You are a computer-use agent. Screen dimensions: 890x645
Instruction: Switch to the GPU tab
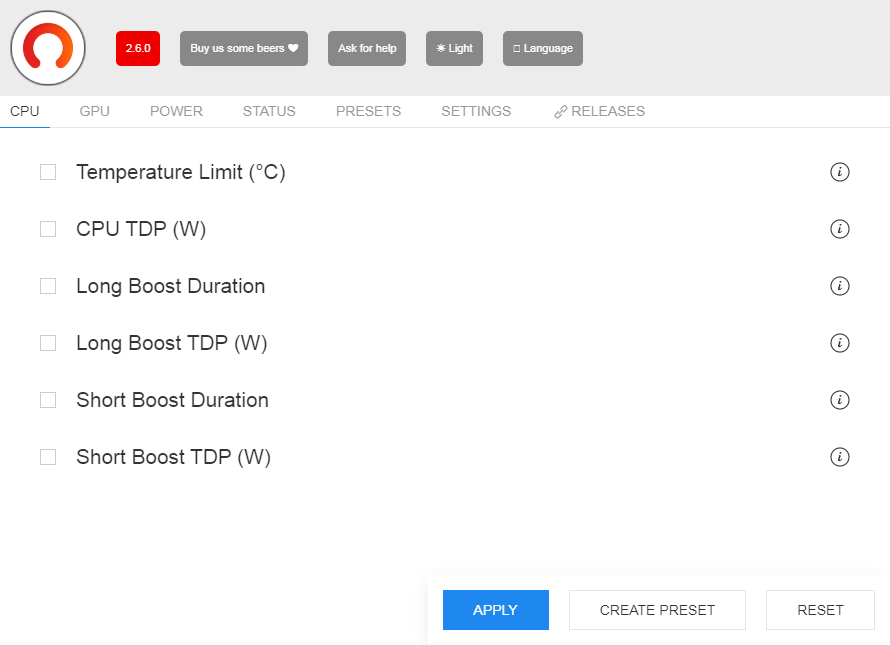point(95,111)
